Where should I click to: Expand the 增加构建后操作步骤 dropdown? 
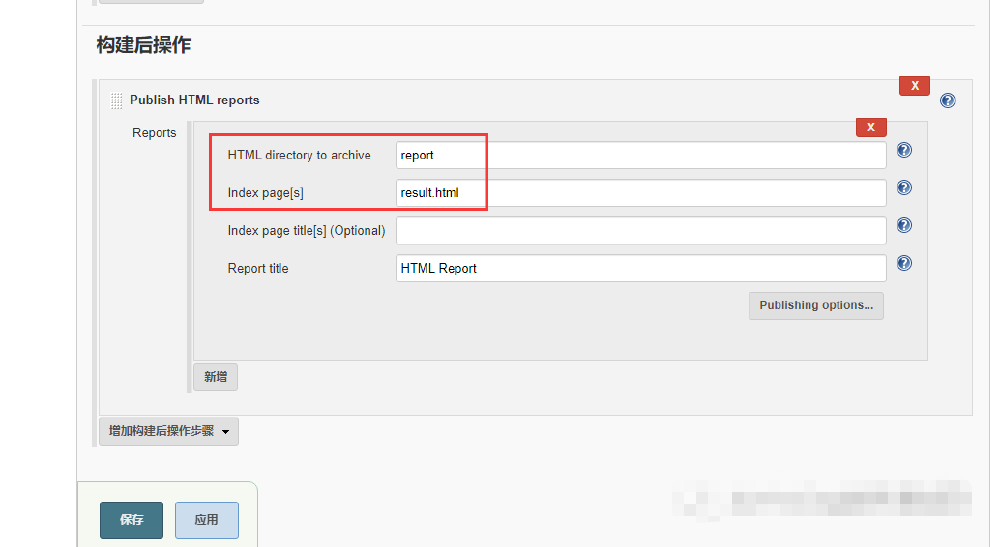[x=169, y=432]
